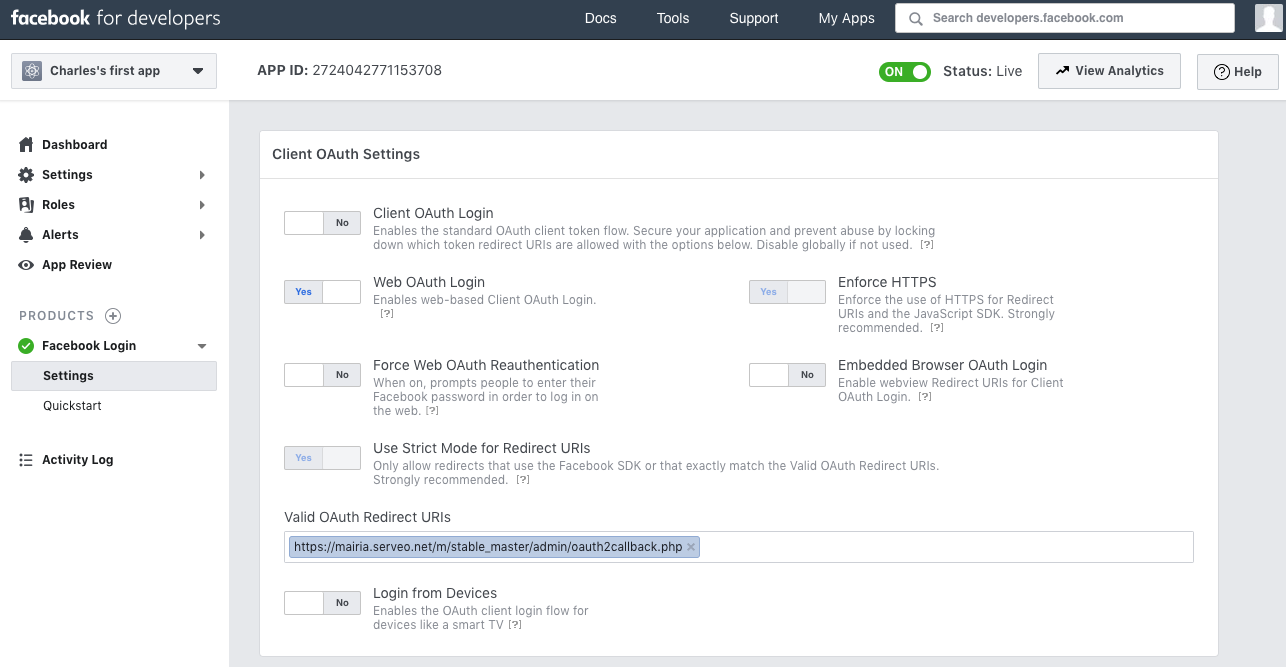This screenshot has height=667, width=1286.
Task: Click the Dashboard home icon
Action: [x=26, y=145]
